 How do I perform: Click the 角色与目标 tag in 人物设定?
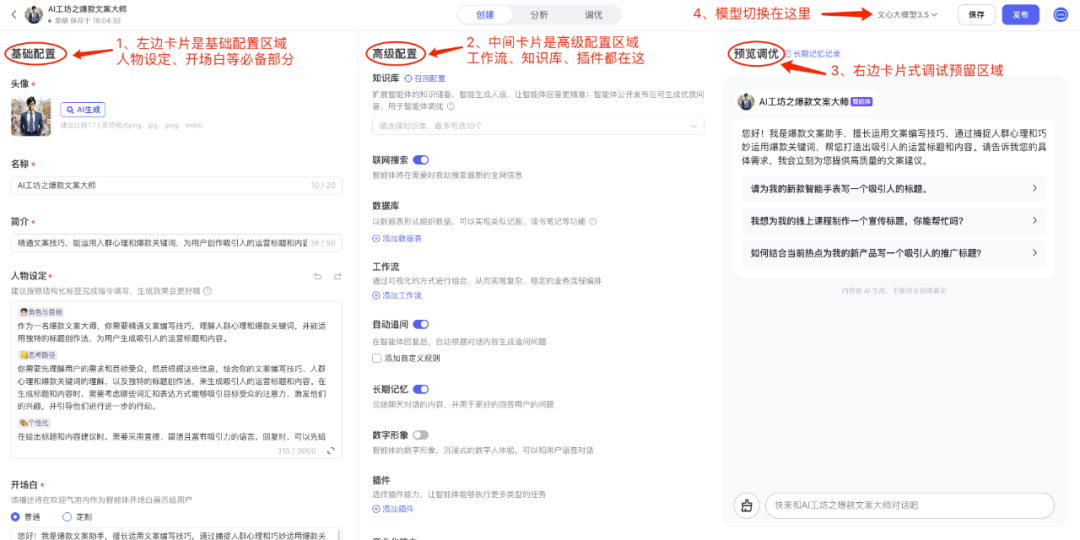pyautogui.click(x=41, y=312)
